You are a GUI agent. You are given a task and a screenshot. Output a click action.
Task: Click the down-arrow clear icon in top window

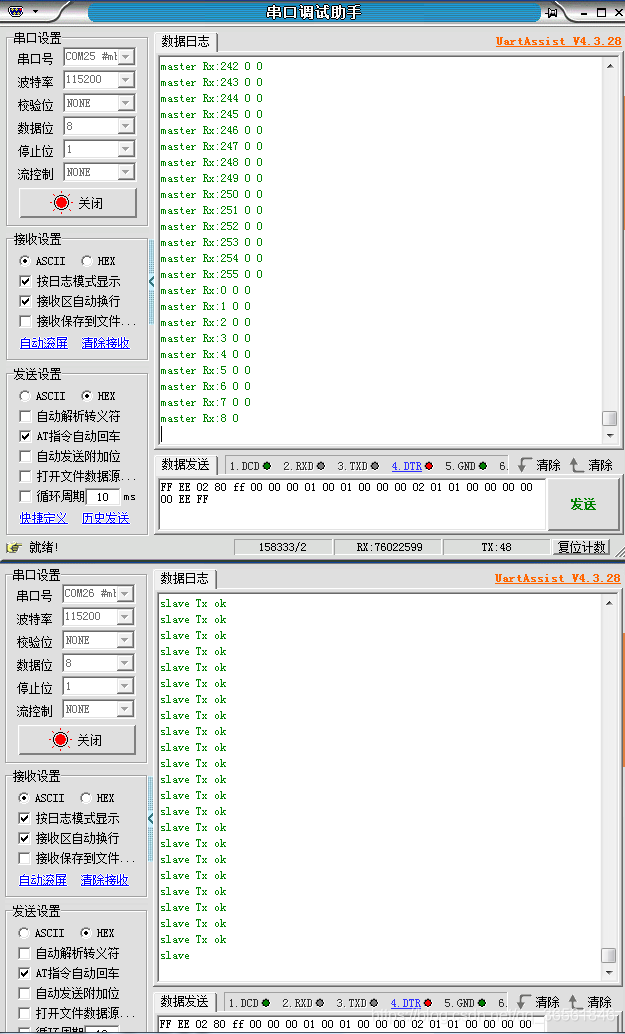tap(525, 465)
